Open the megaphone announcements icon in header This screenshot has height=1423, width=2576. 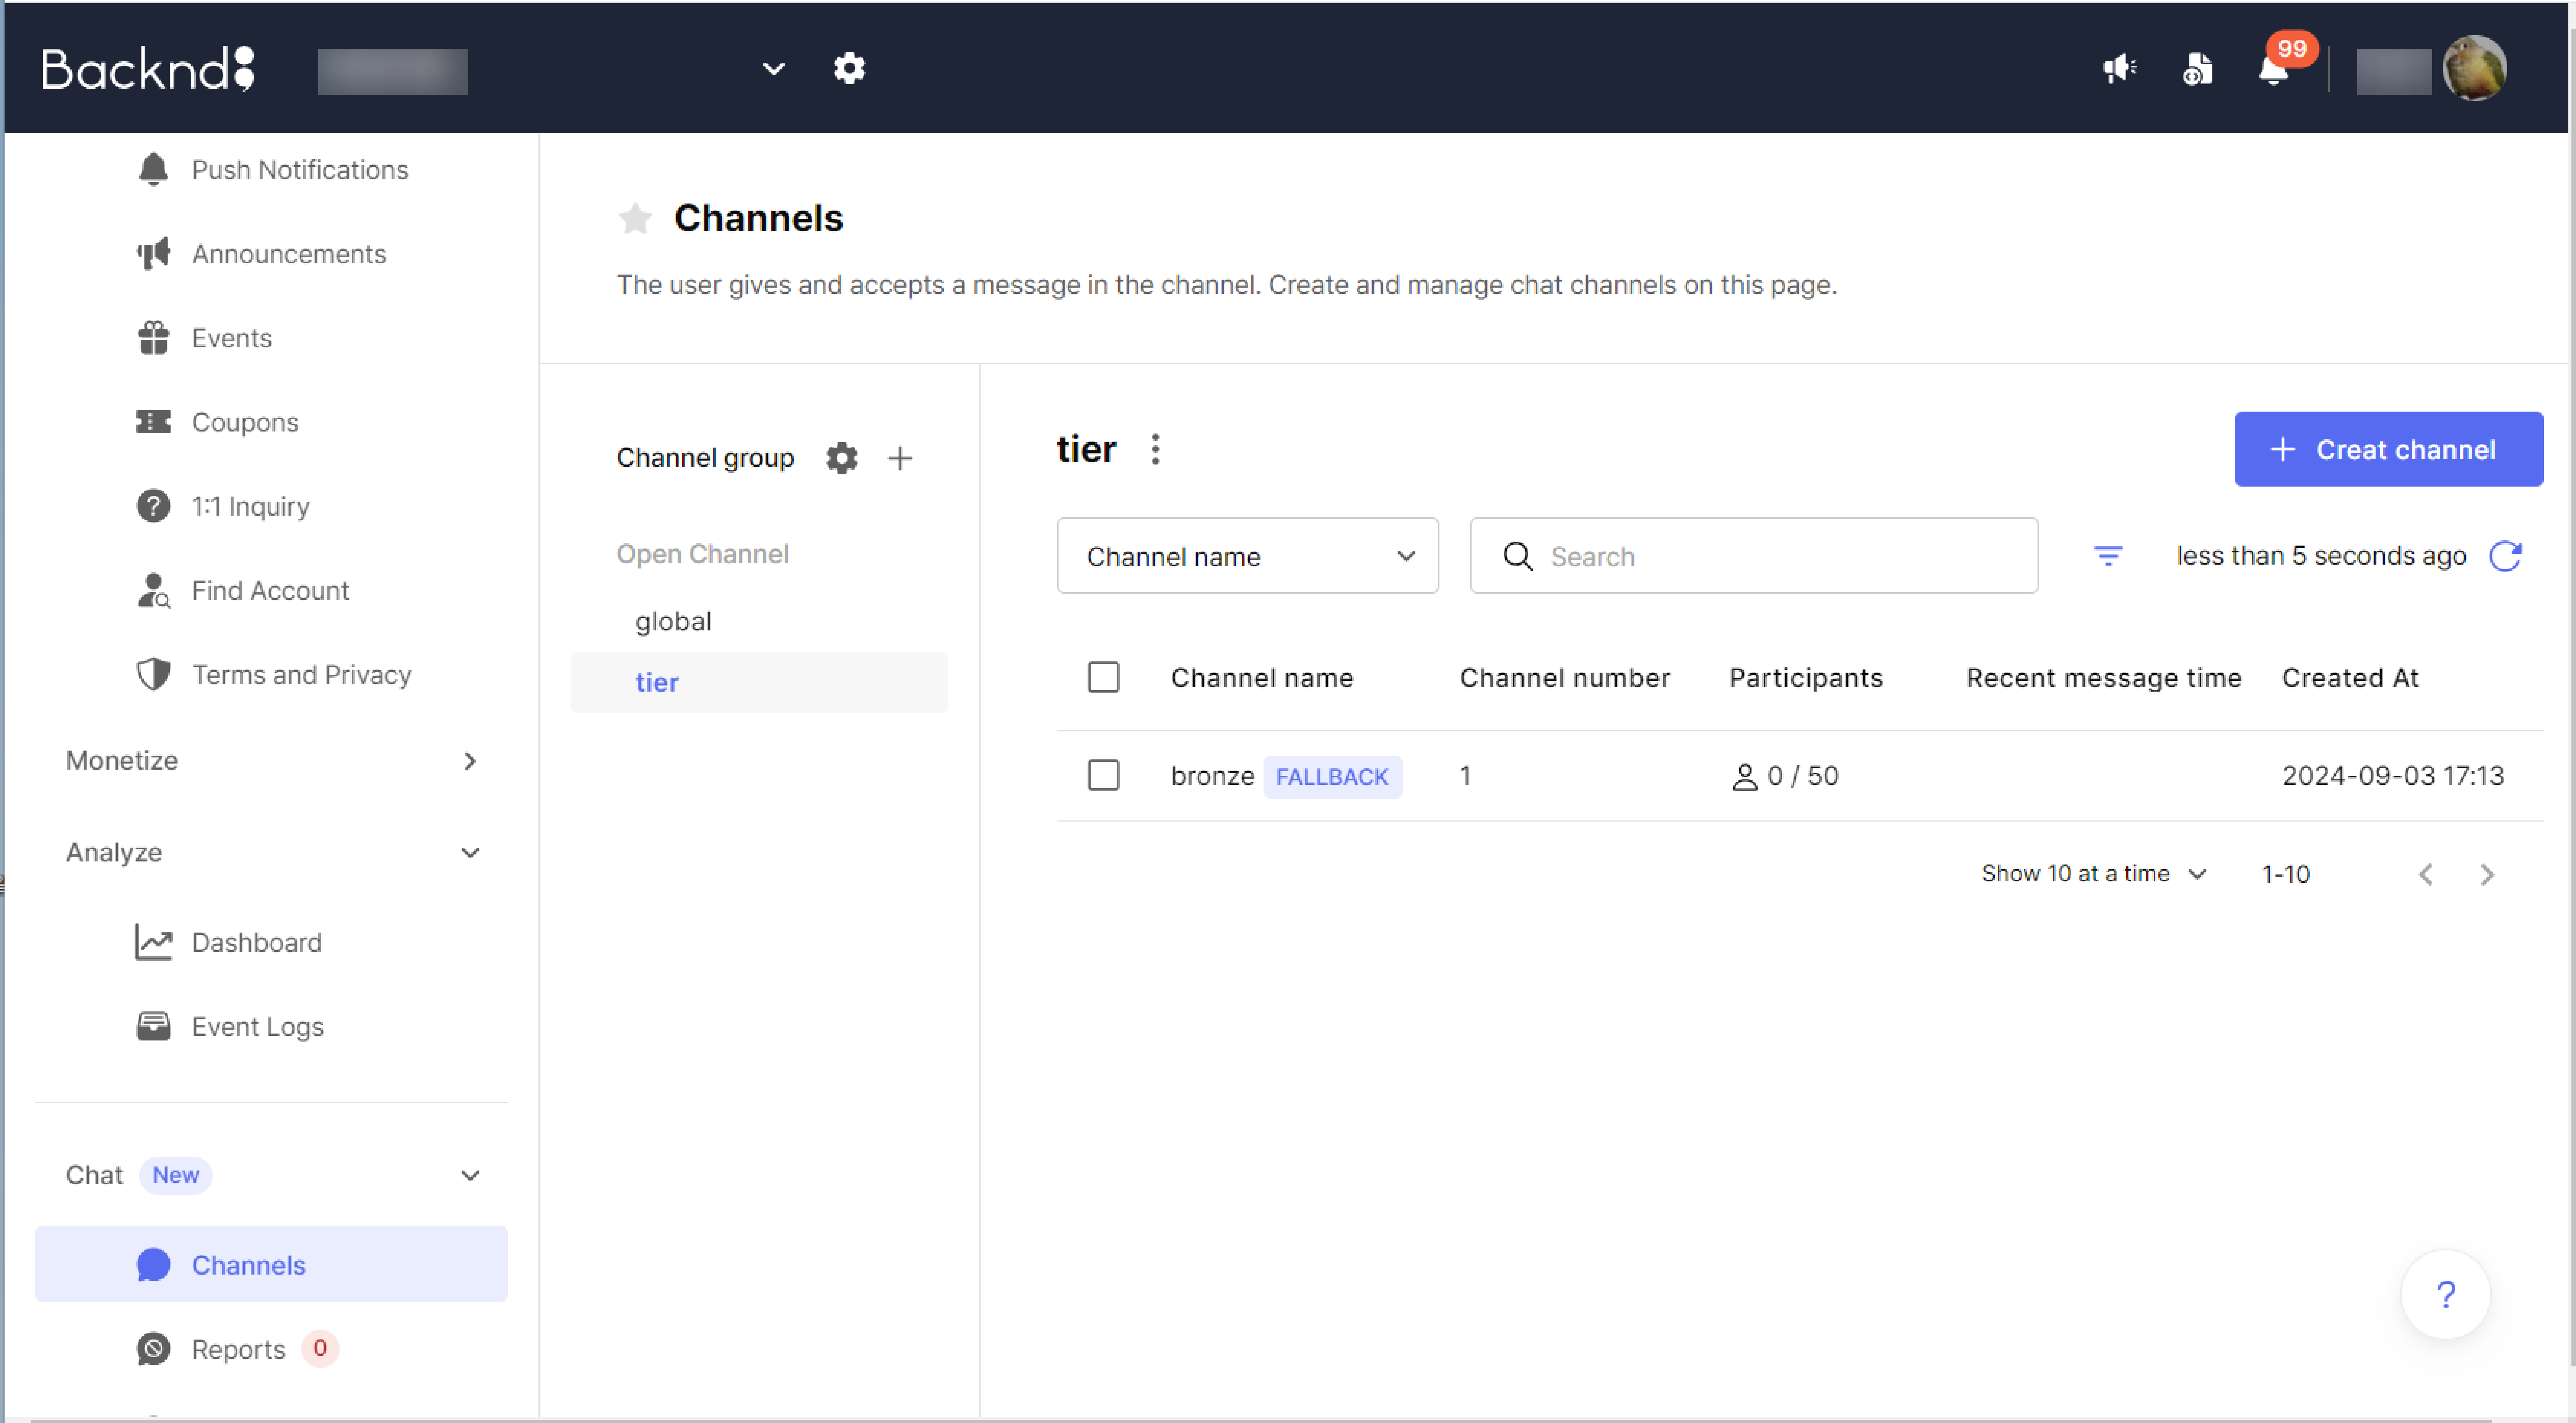(2119, 69)
